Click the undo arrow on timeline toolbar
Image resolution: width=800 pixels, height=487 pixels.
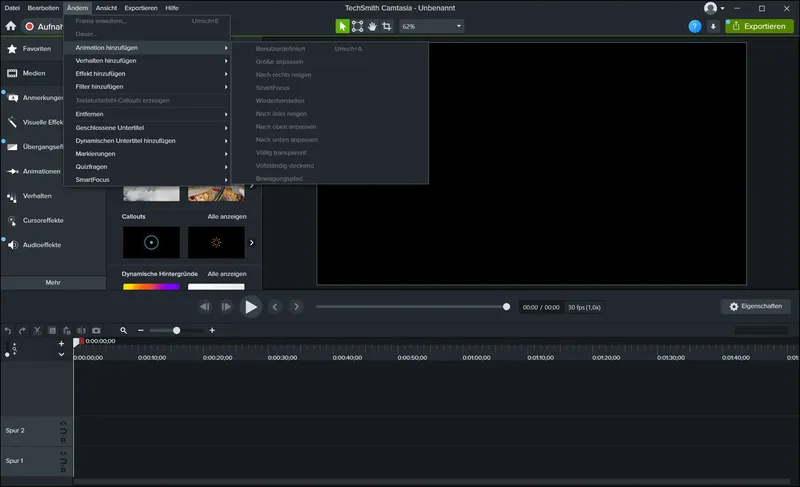click(x=8, y=330)
